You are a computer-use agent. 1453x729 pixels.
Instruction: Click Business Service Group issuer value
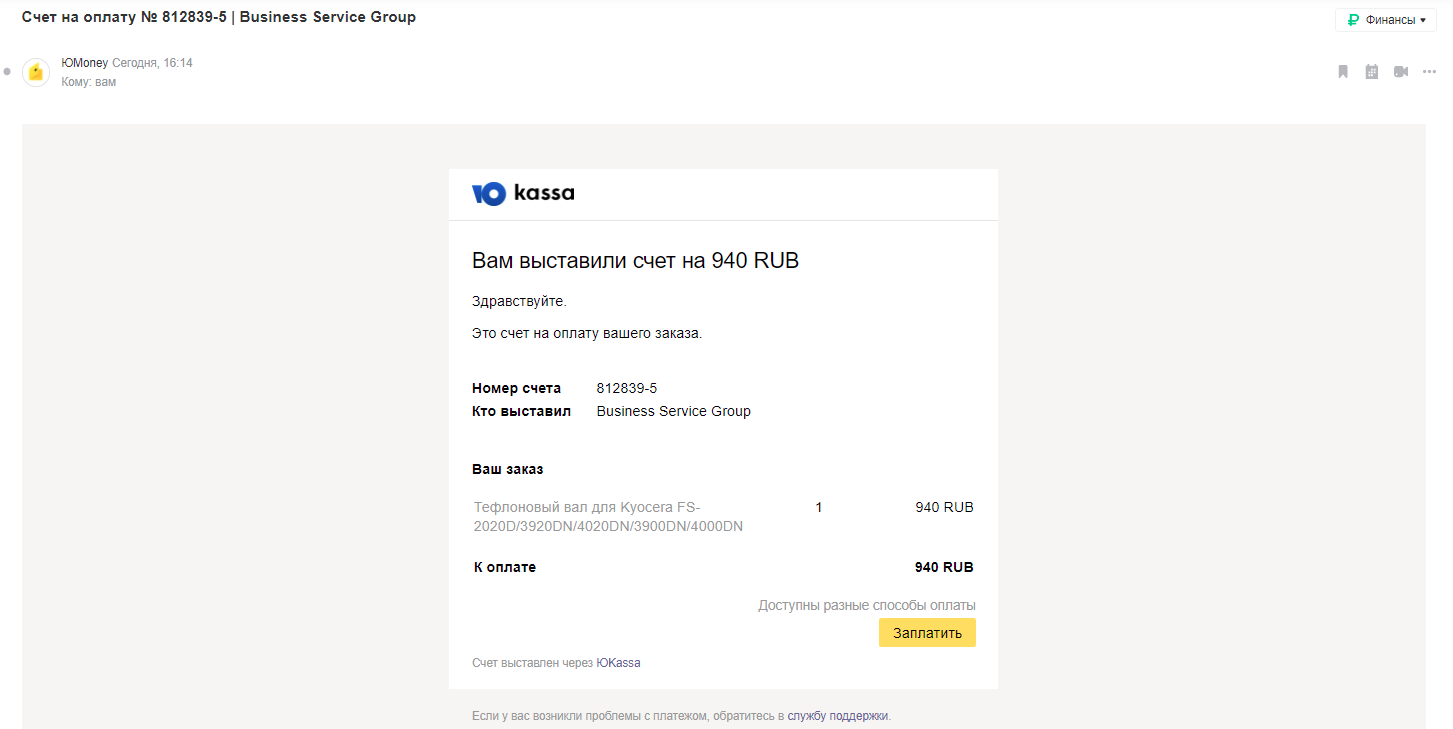[x=673, y=411]
